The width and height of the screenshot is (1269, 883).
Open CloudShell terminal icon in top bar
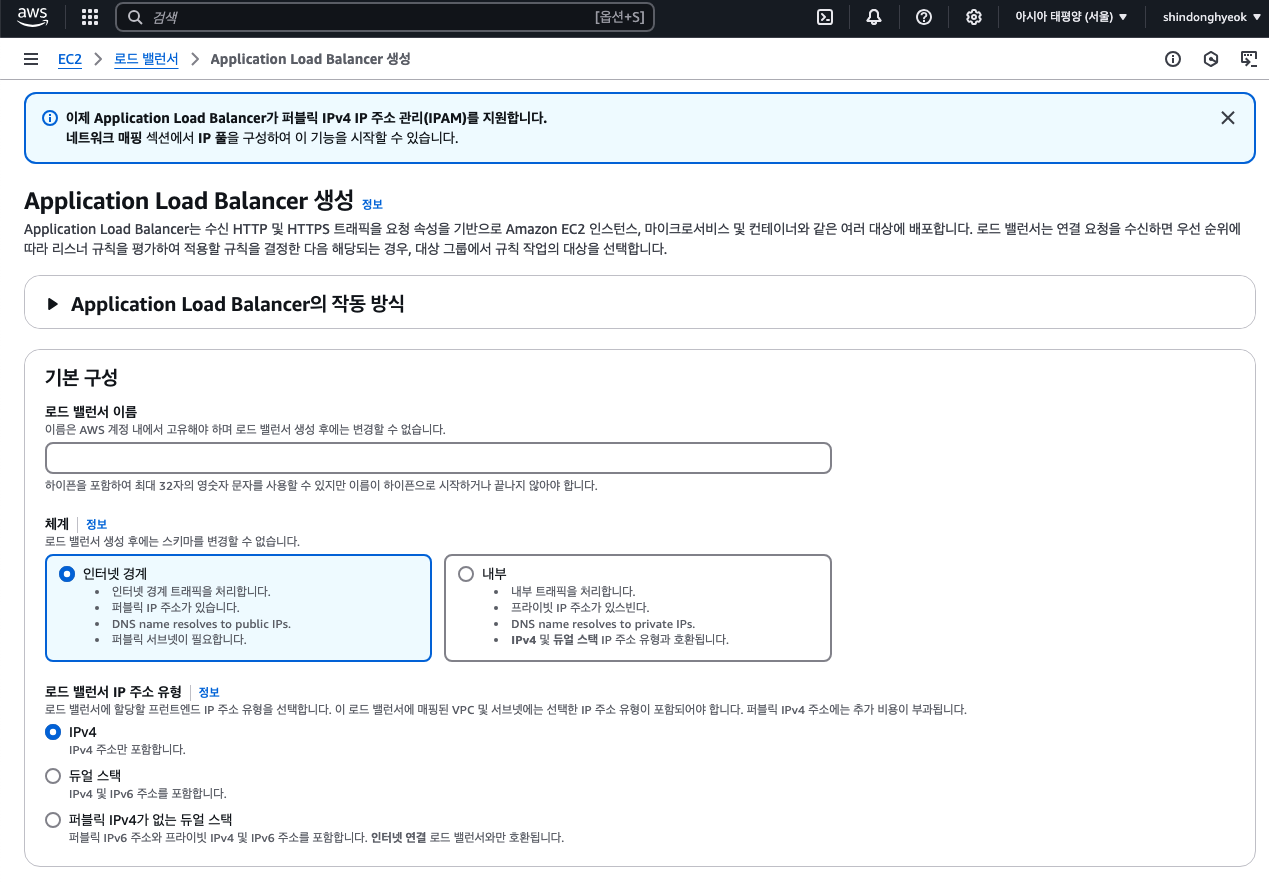825,17
